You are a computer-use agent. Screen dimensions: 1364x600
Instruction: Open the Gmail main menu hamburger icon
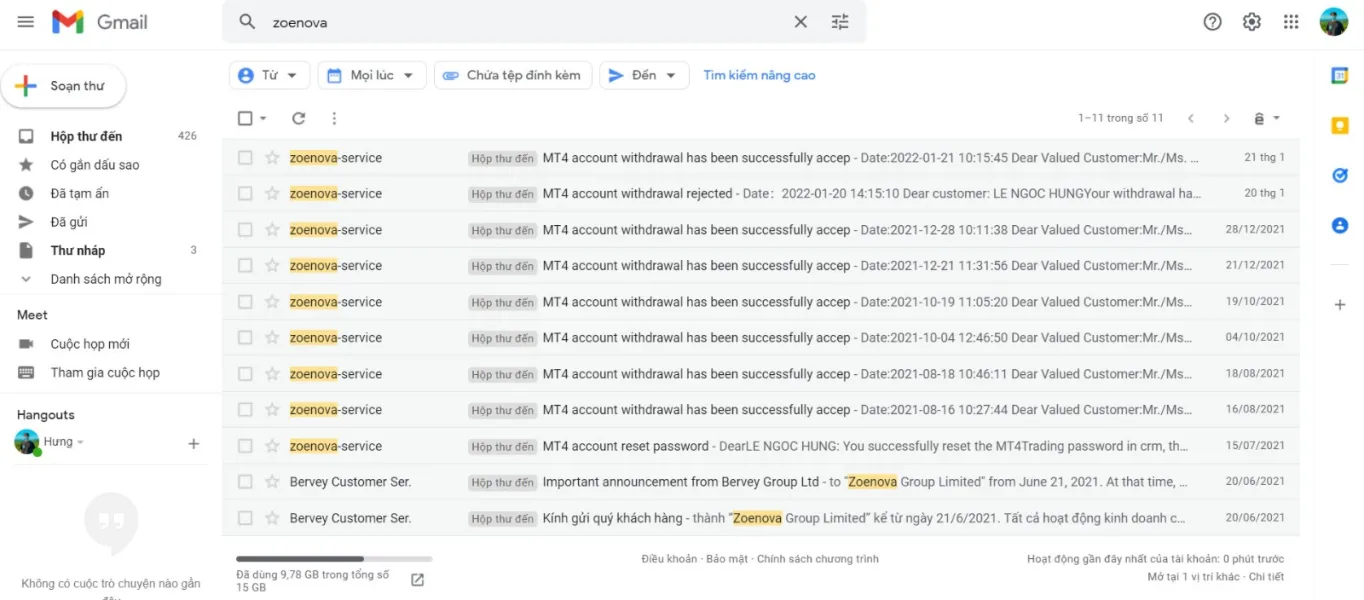click(26, 22)
